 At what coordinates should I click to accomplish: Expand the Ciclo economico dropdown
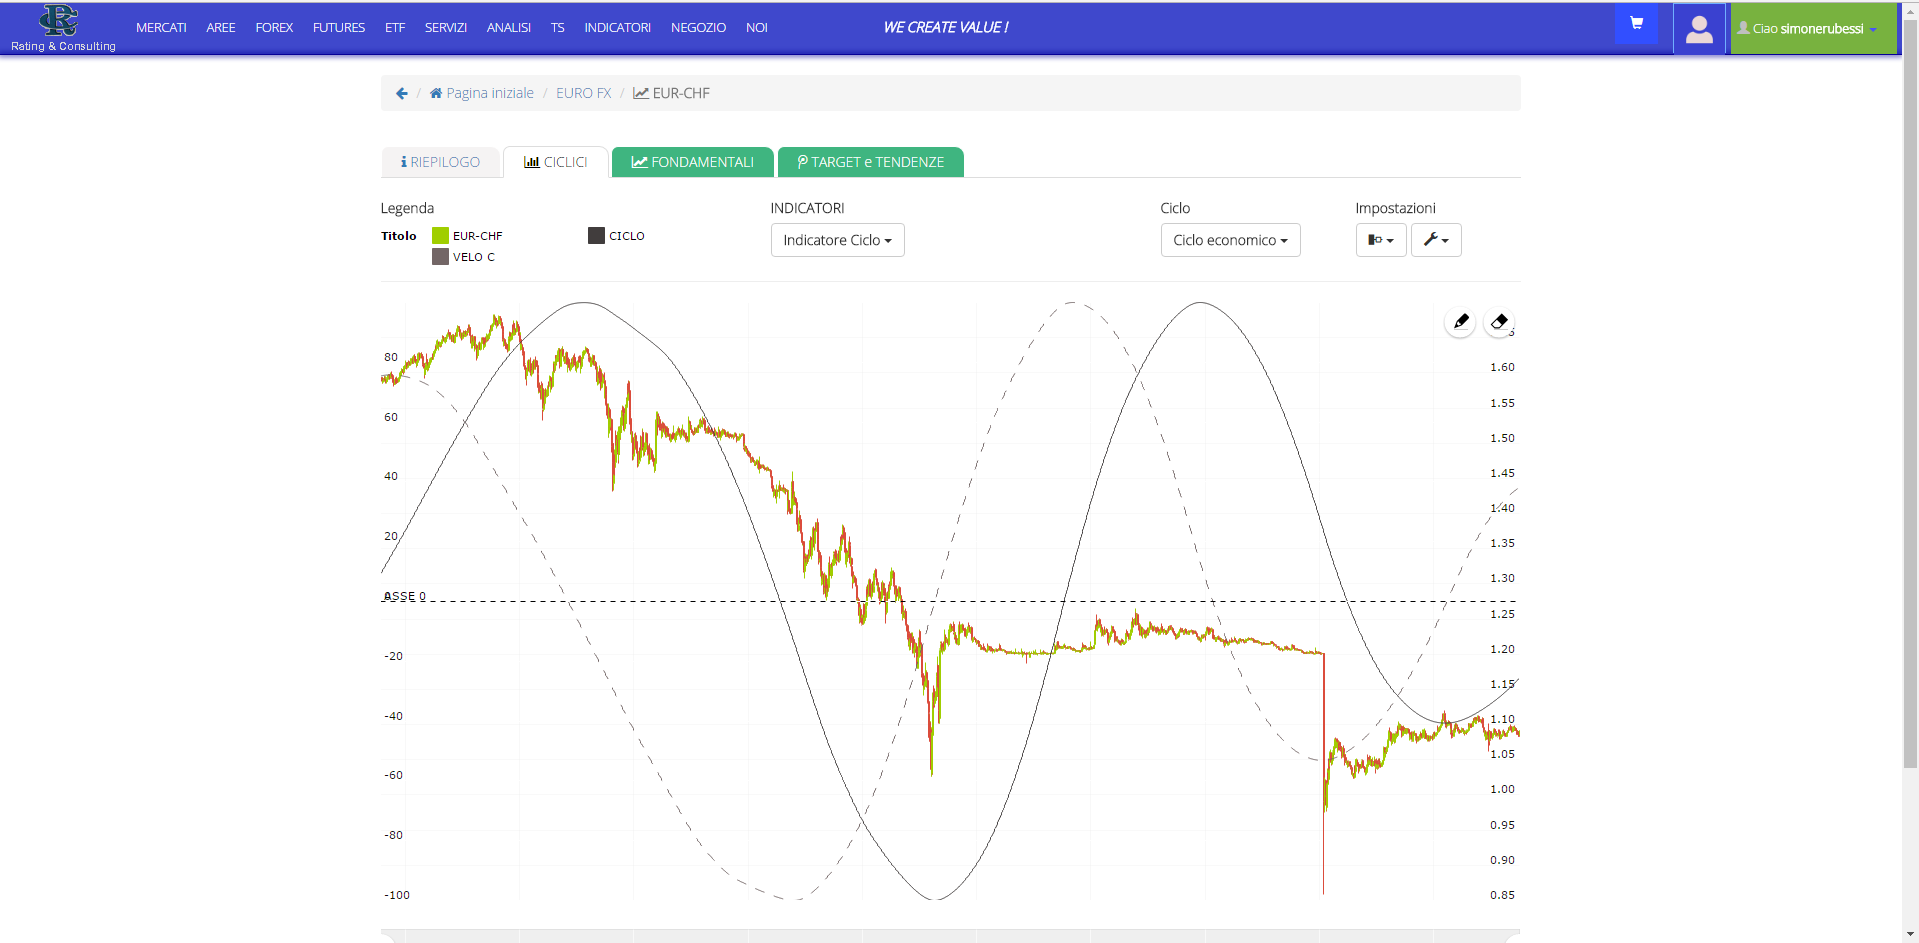click(x=1229, y=240)
